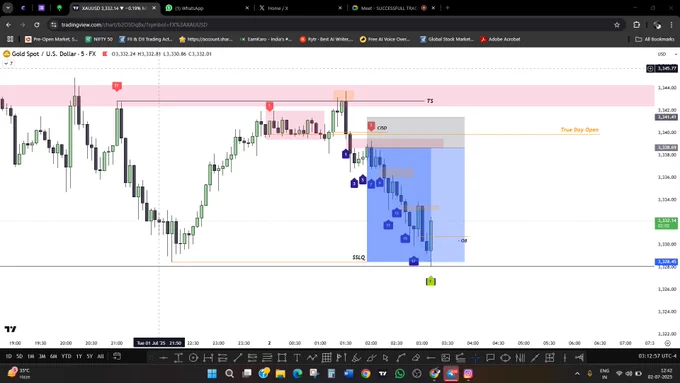The image size is (680, 383).
Task: Open the go to date calendar
Action: tap(117, 357)
